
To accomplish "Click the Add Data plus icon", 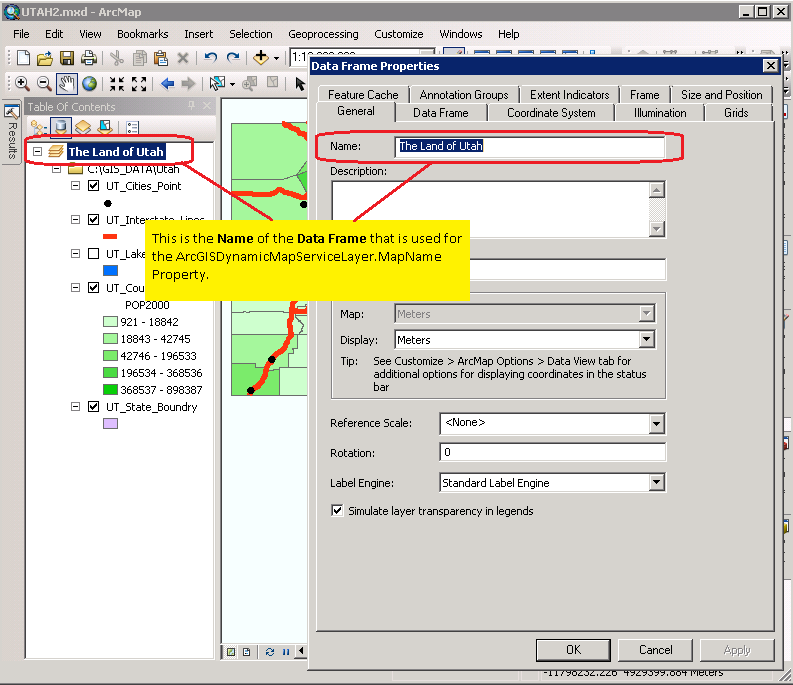I will pos(261,58).
